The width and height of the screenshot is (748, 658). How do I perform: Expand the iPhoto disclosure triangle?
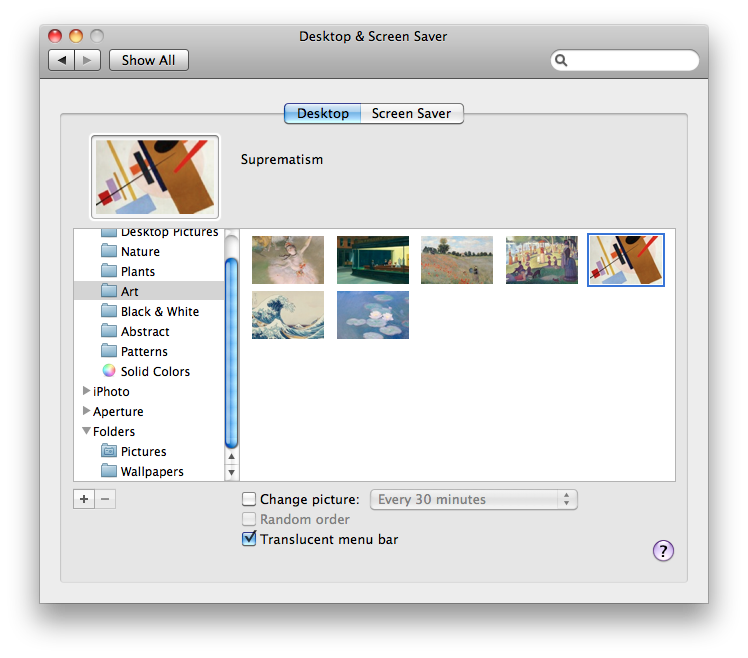pyautogui.click(x=86, y=391)
